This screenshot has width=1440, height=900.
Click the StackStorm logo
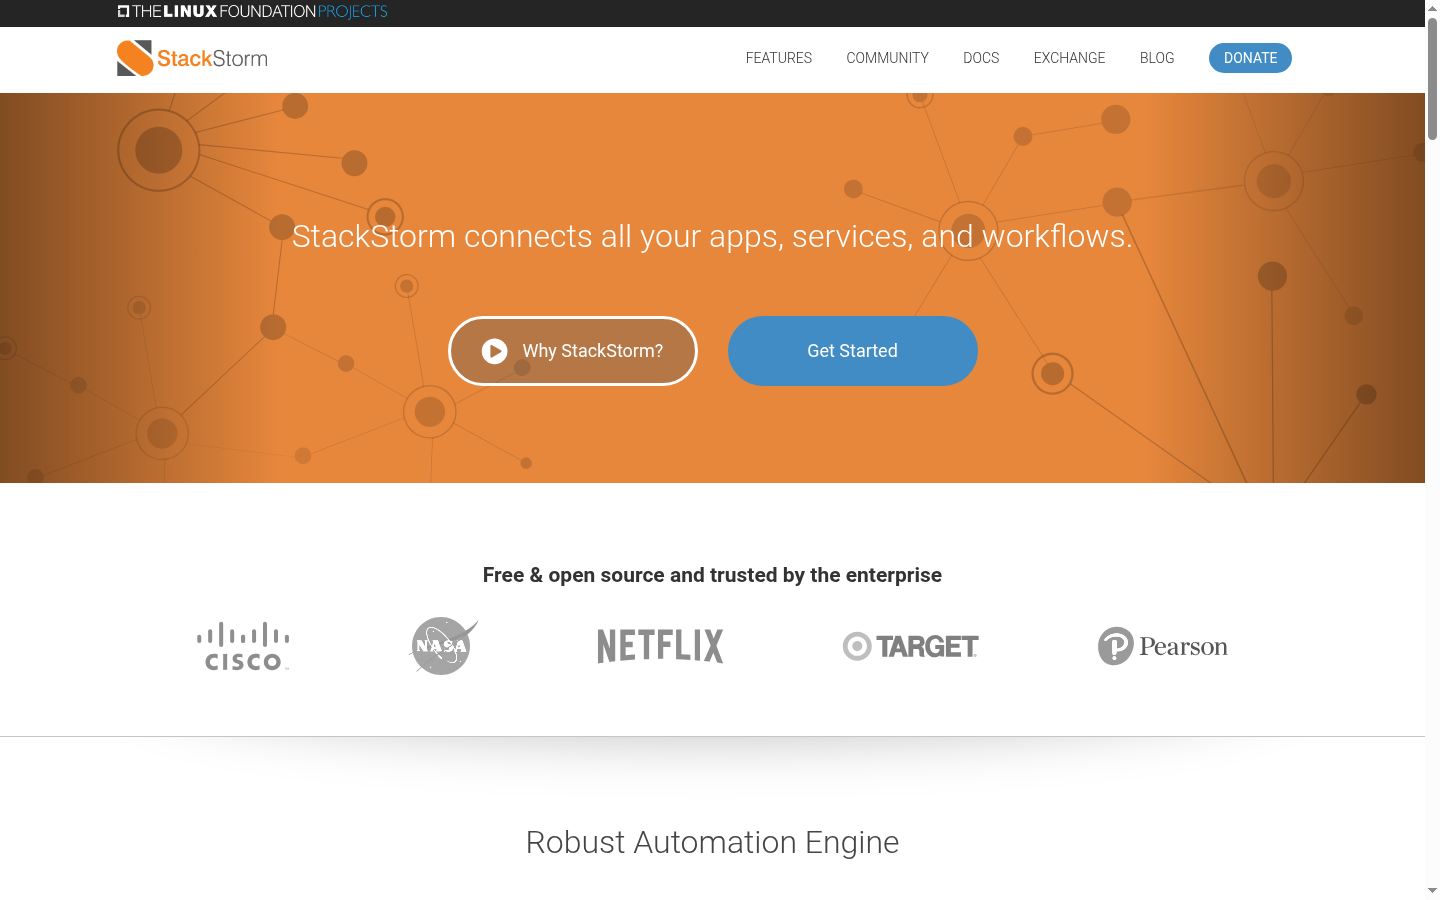point(192,58)
